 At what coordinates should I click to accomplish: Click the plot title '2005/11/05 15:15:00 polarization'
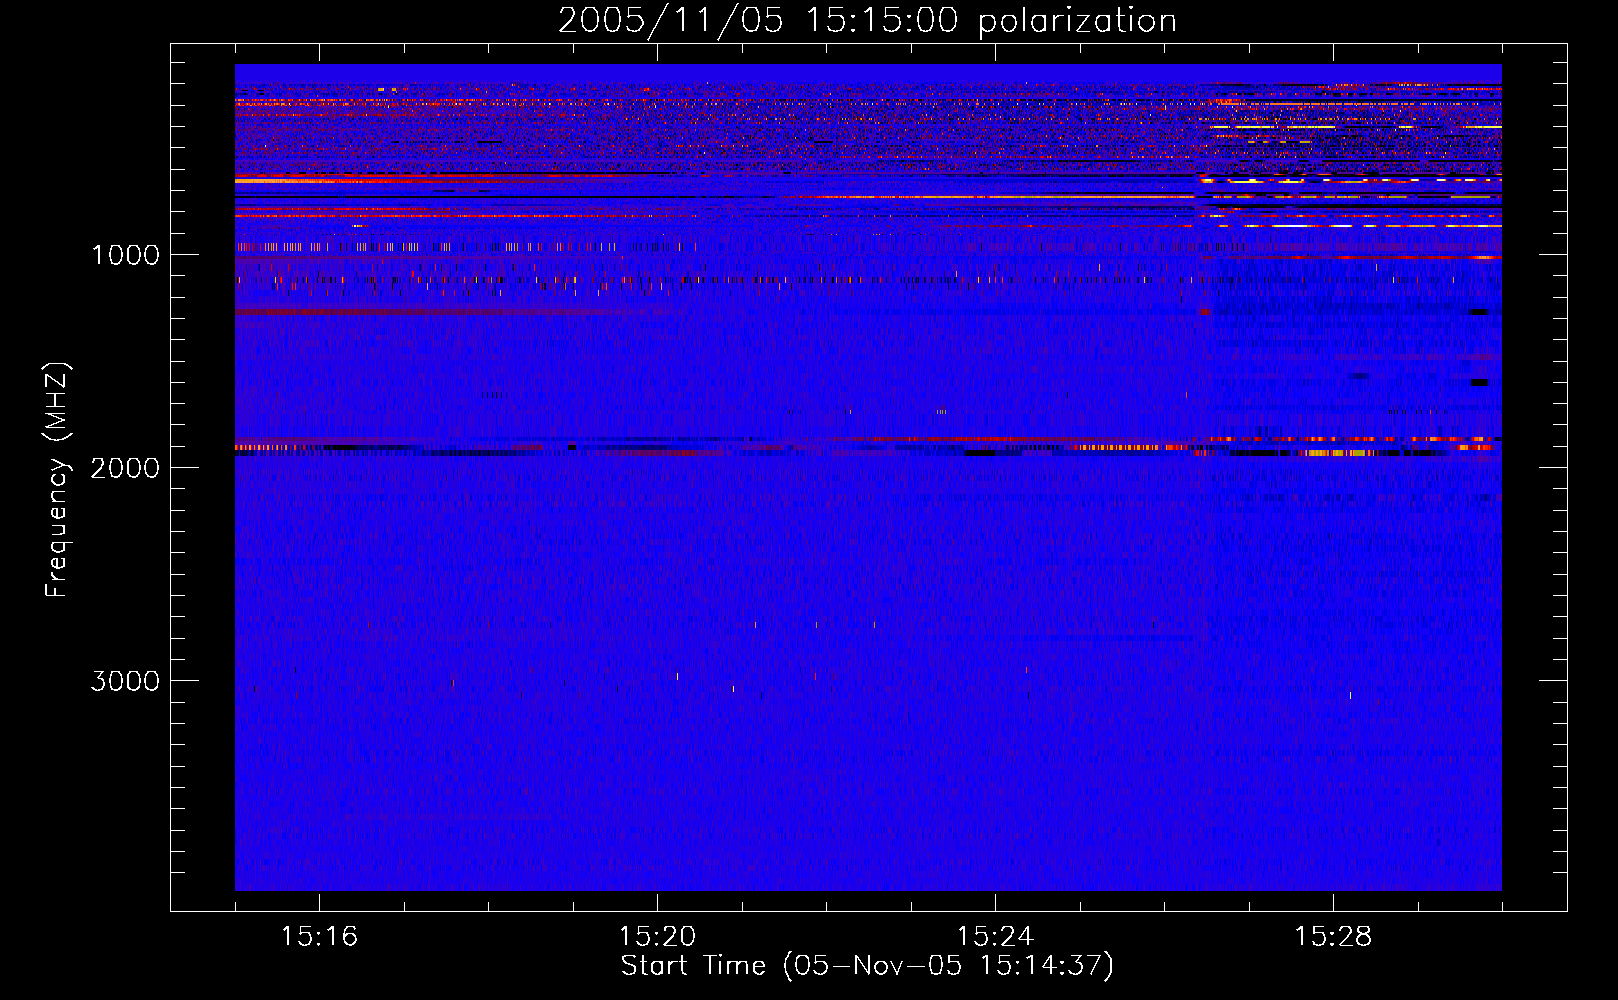click(x=867, y=20)
